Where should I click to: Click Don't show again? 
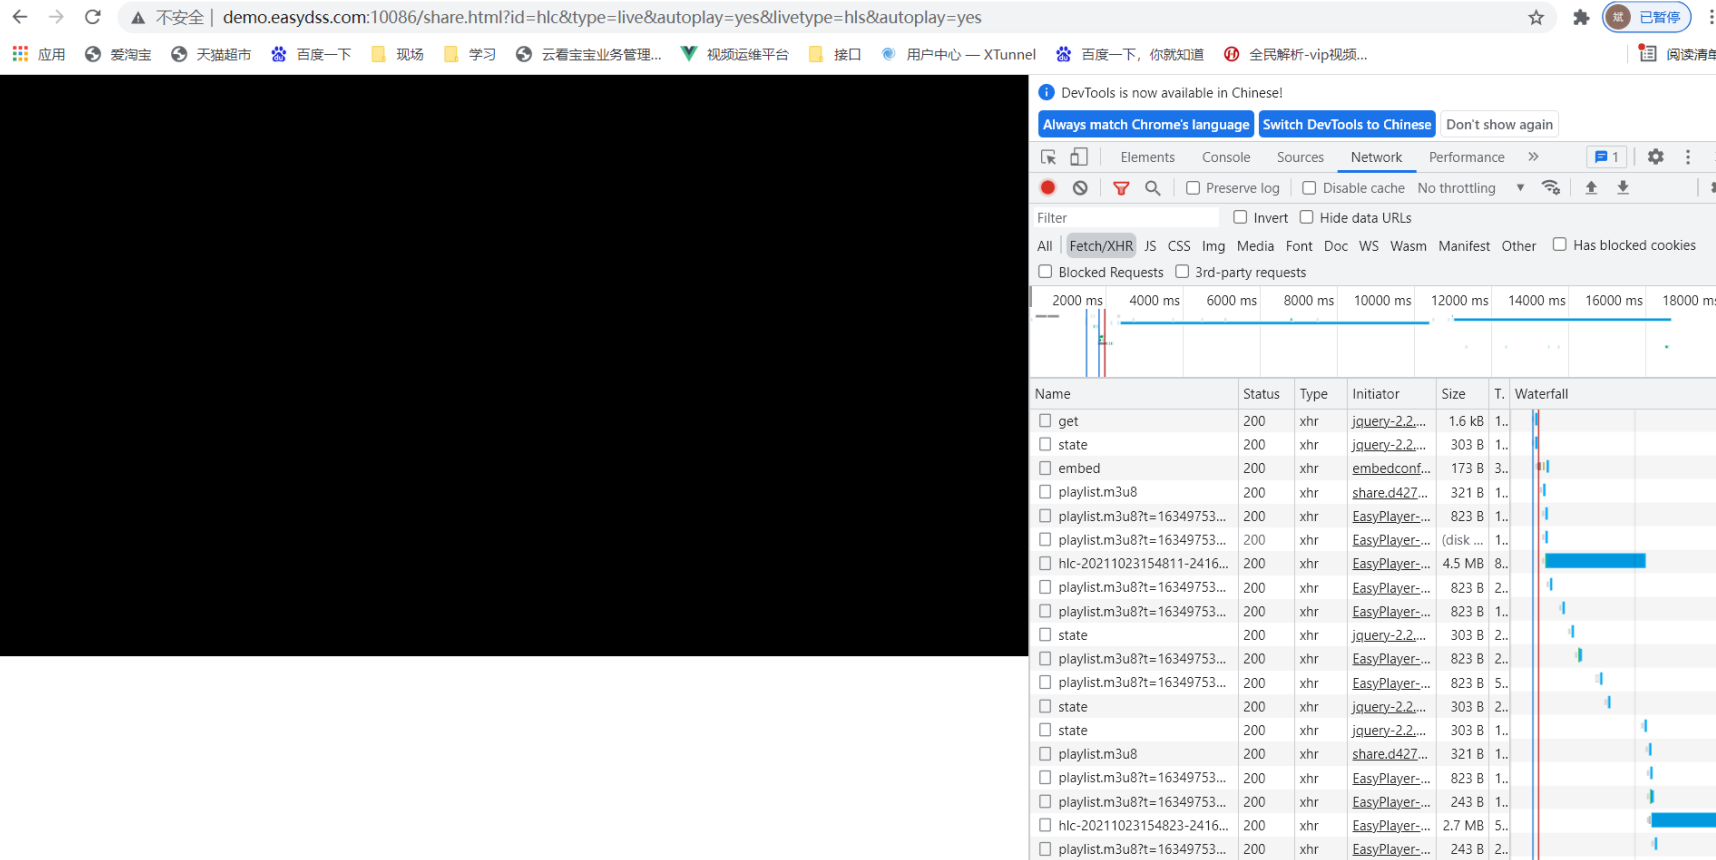point(1499,124)
